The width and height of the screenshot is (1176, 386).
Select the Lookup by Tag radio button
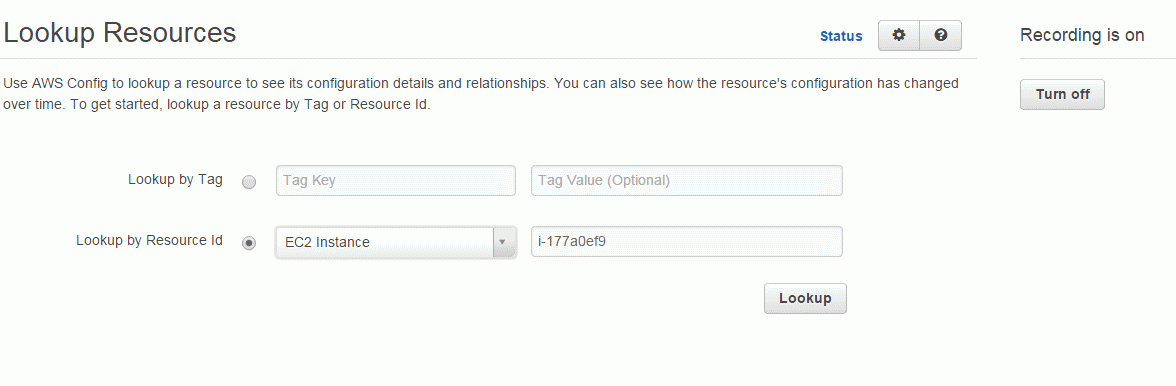point(250,182)
